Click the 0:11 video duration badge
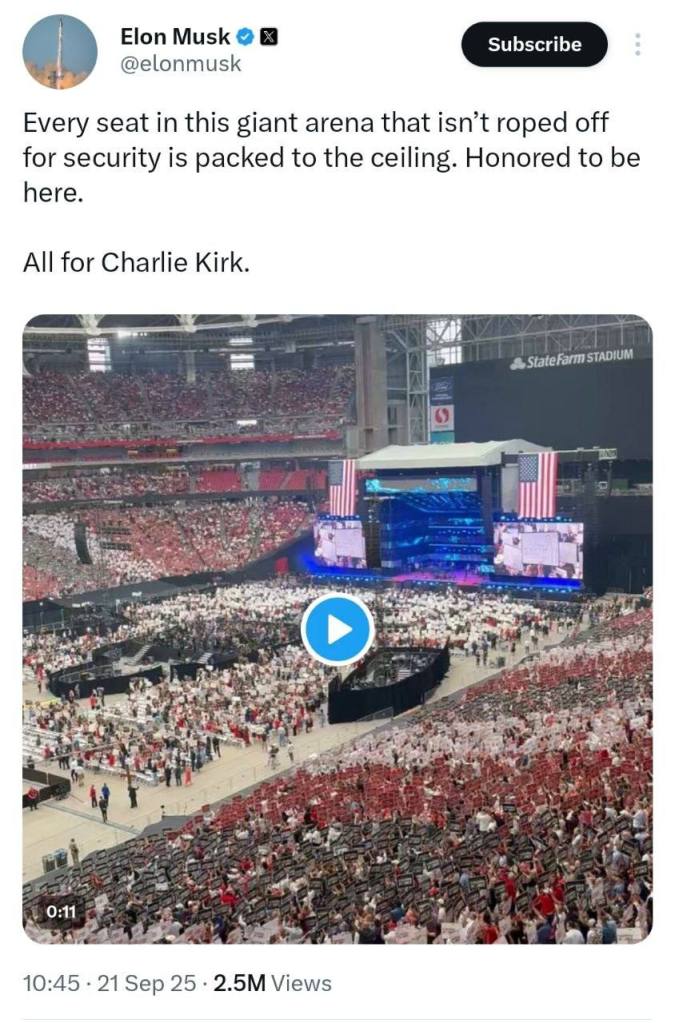 [61, 911]
